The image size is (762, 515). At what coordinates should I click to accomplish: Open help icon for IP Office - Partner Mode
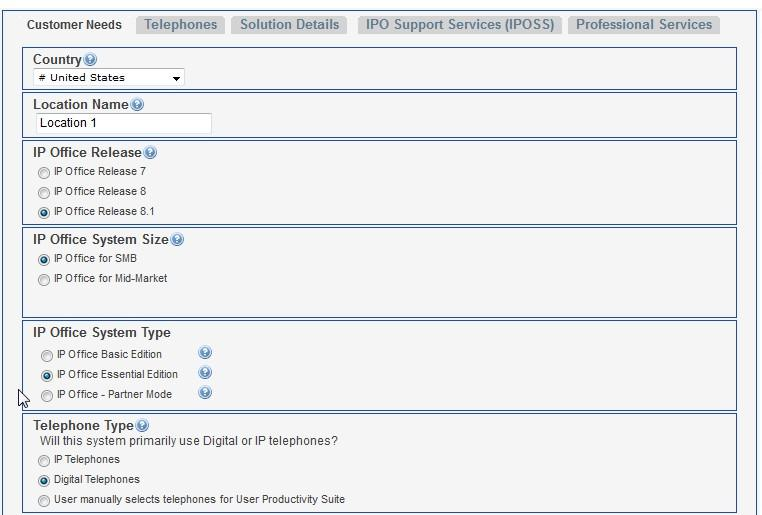205,393
